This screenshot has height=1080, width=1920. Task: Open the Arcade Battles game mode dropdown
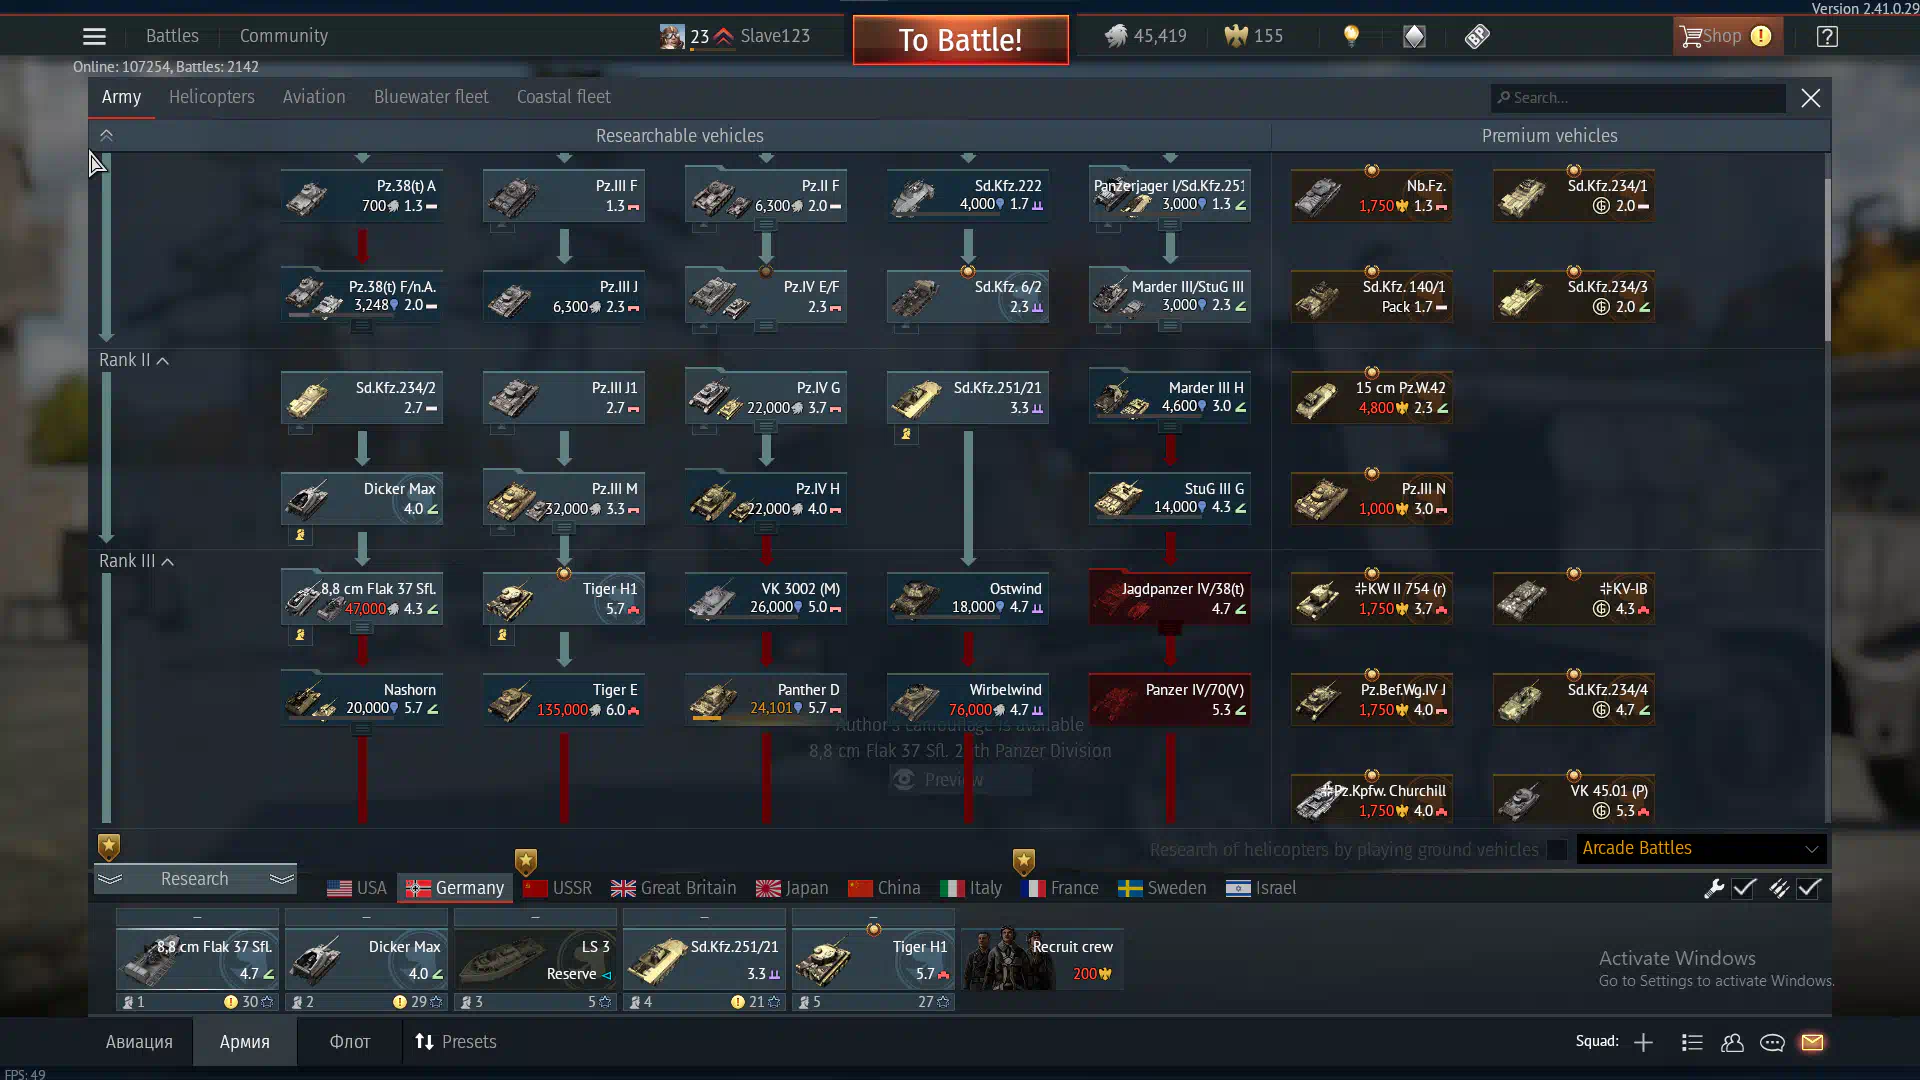1701,849
